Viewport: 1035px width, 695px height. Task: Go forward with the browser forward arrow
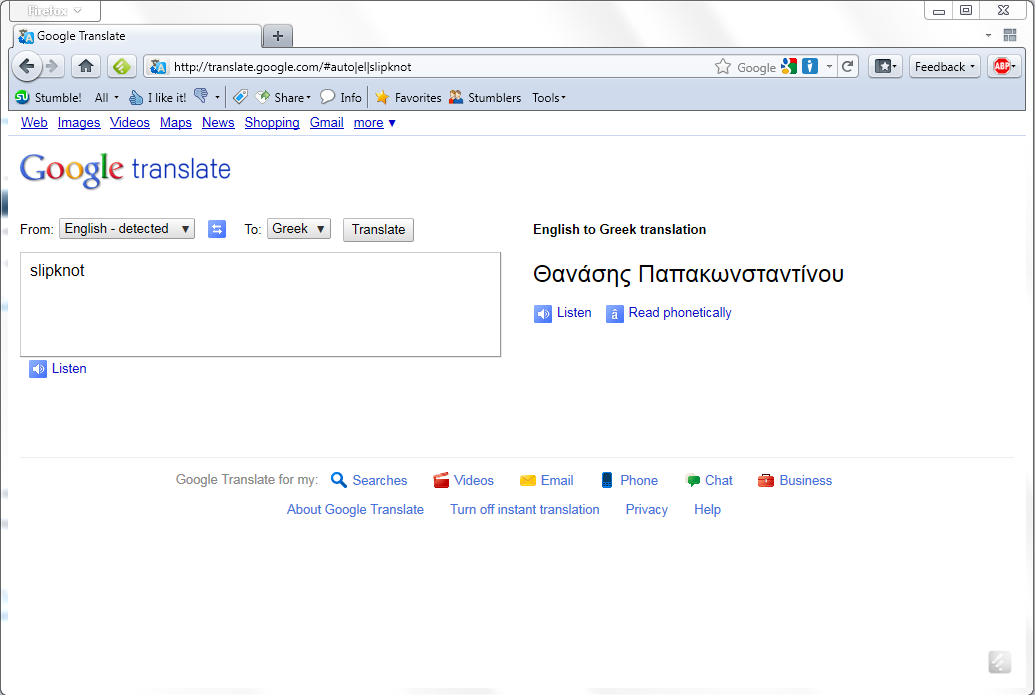pyautogui.click(x=52, y=66)
